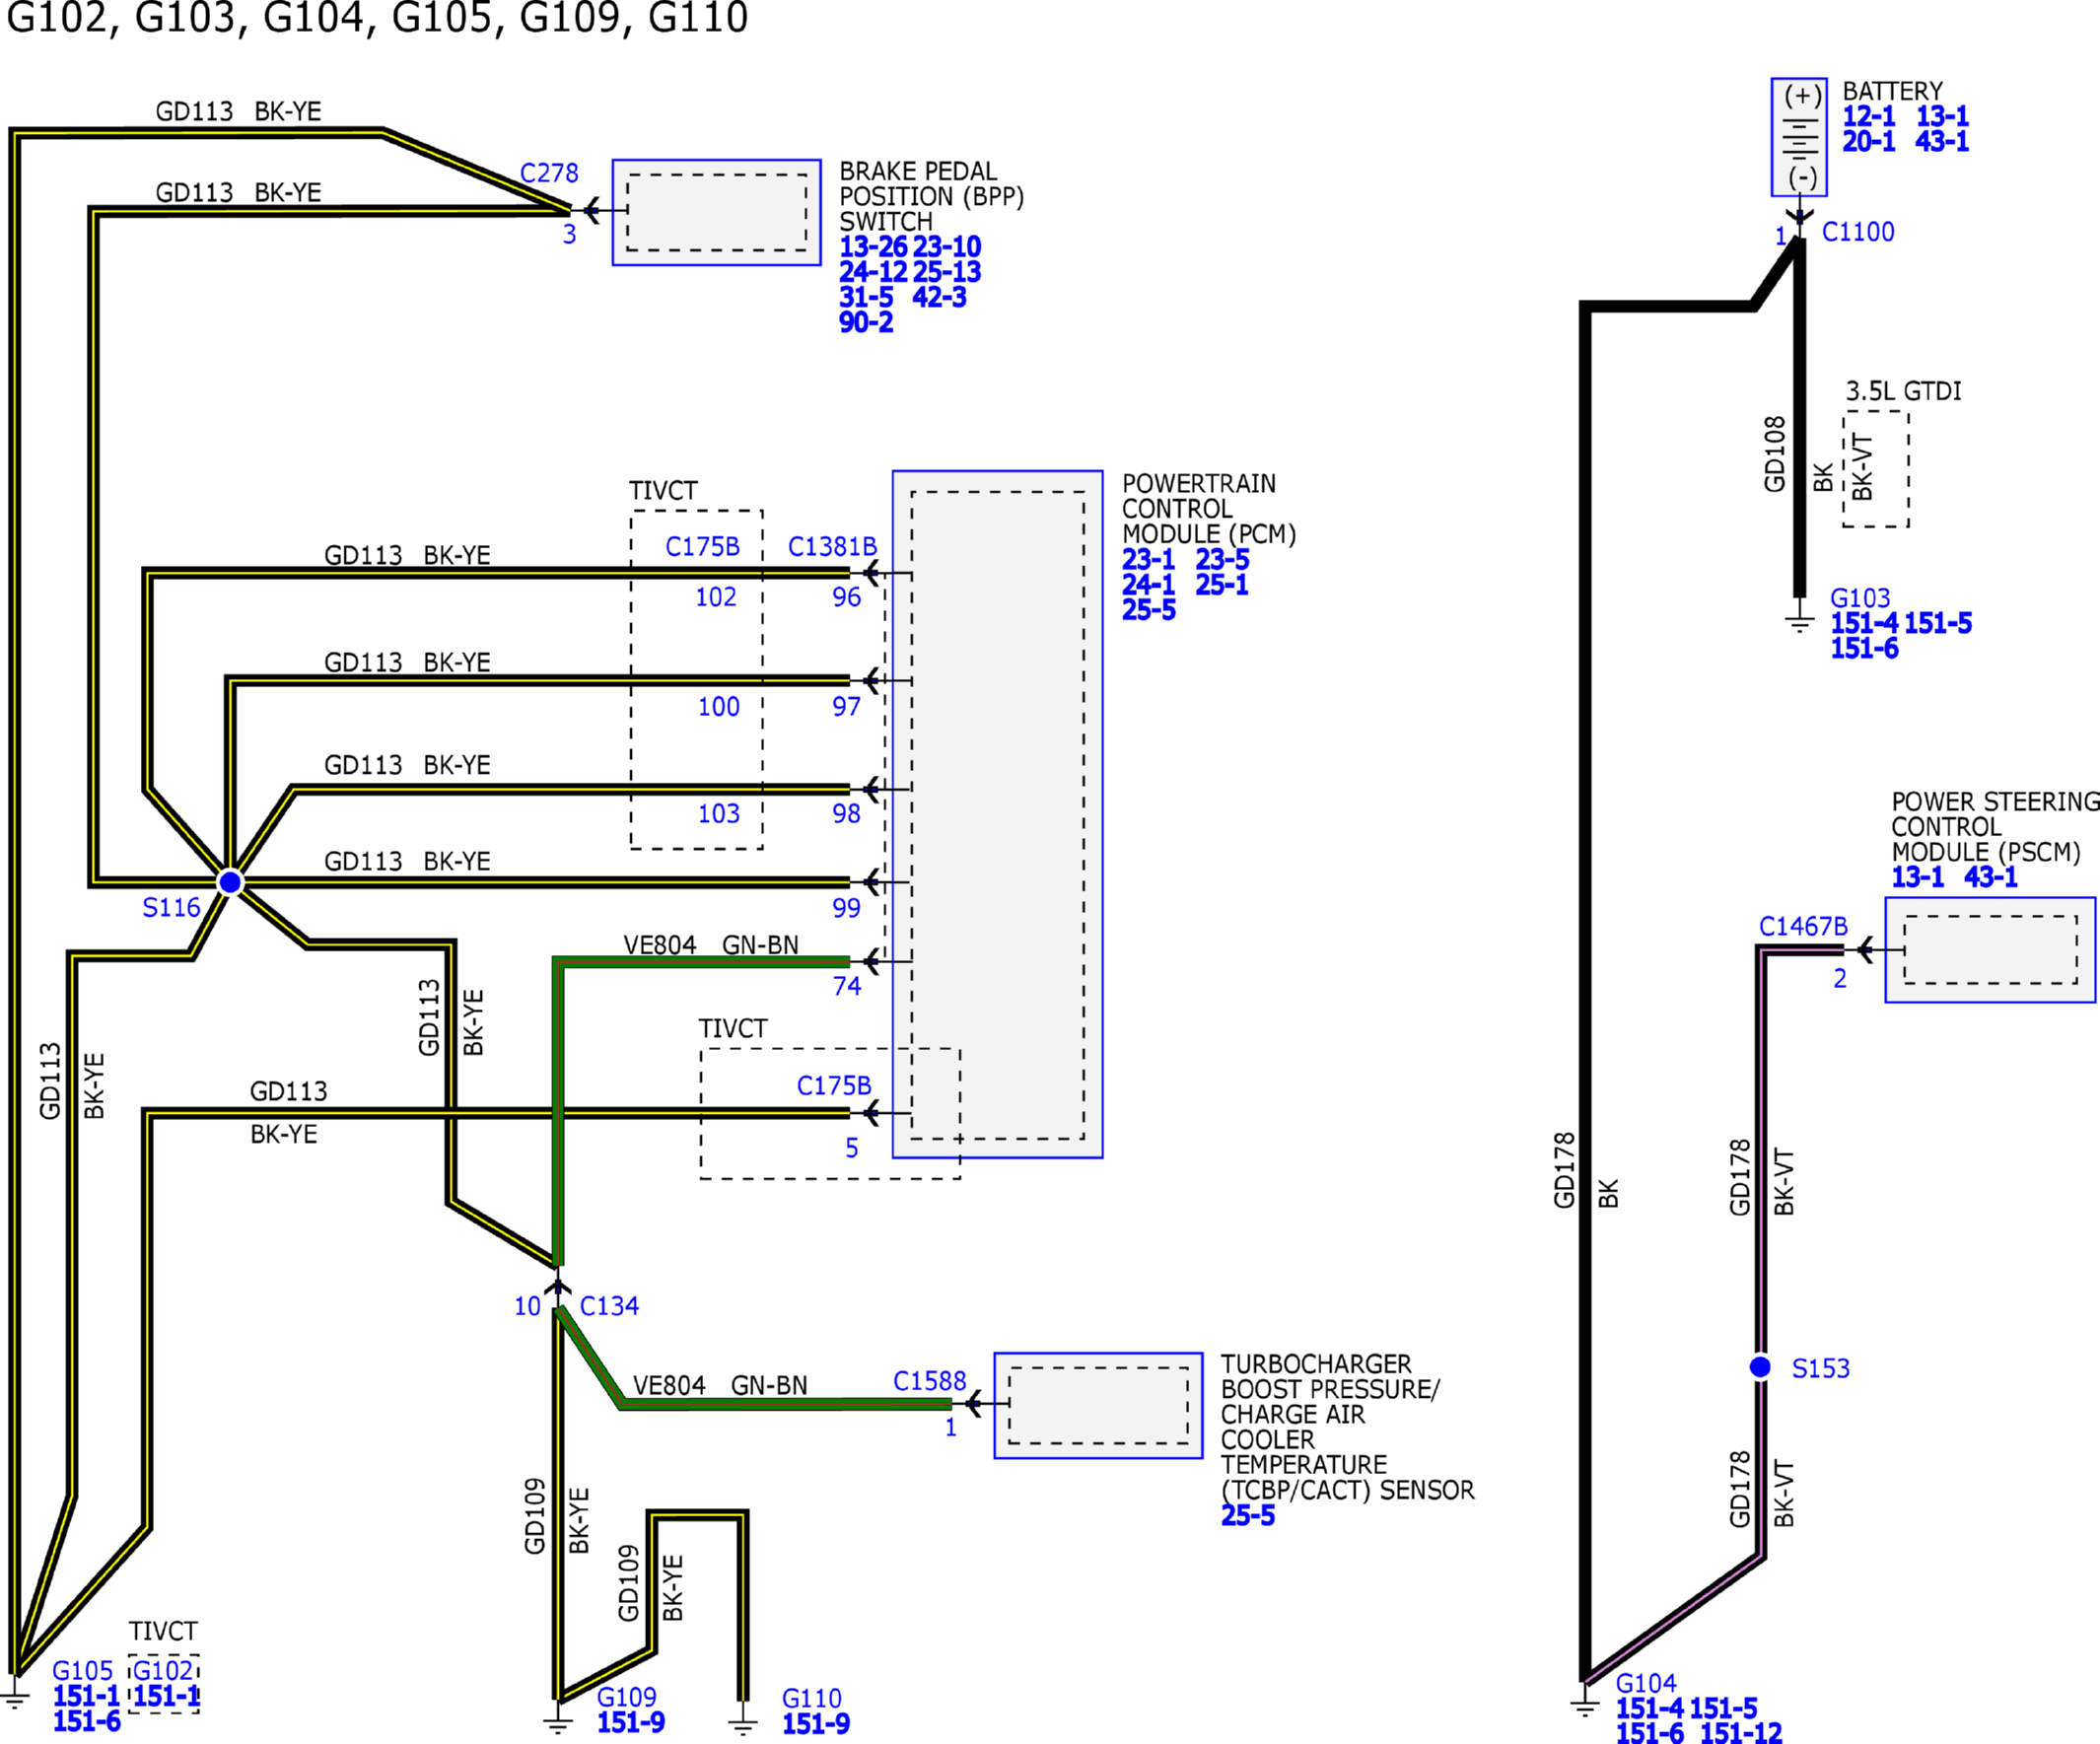Open page link 23-1 beside PCM
This screenshot has height=1744, width=2100.
(1147, 559)
